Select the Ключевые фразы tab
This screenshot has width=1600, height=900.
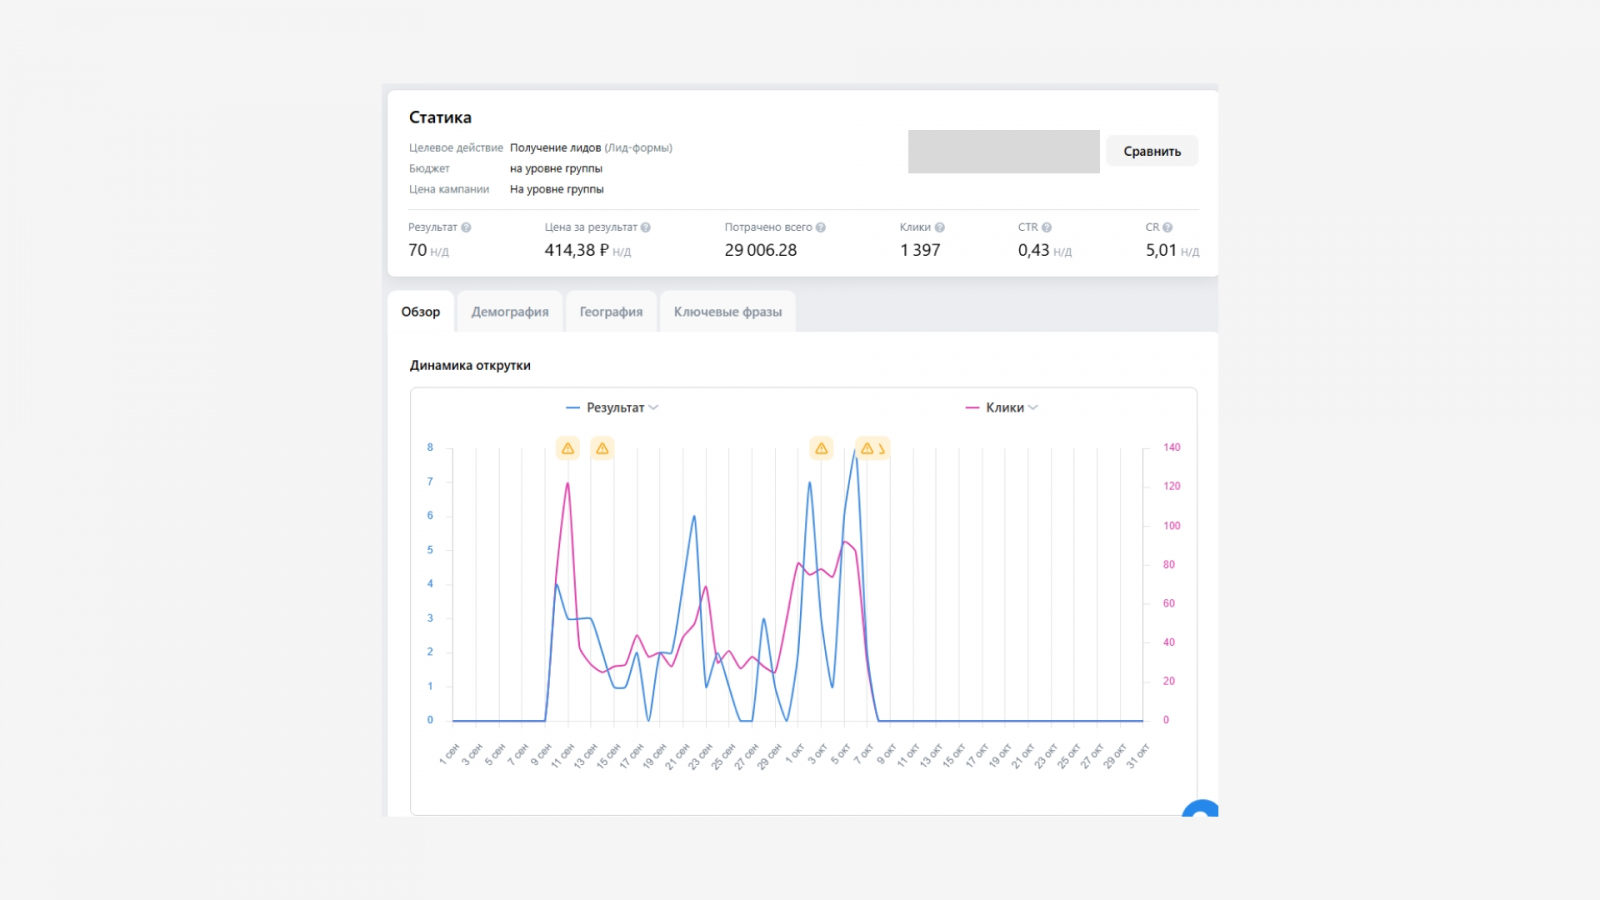coord(727,312)
